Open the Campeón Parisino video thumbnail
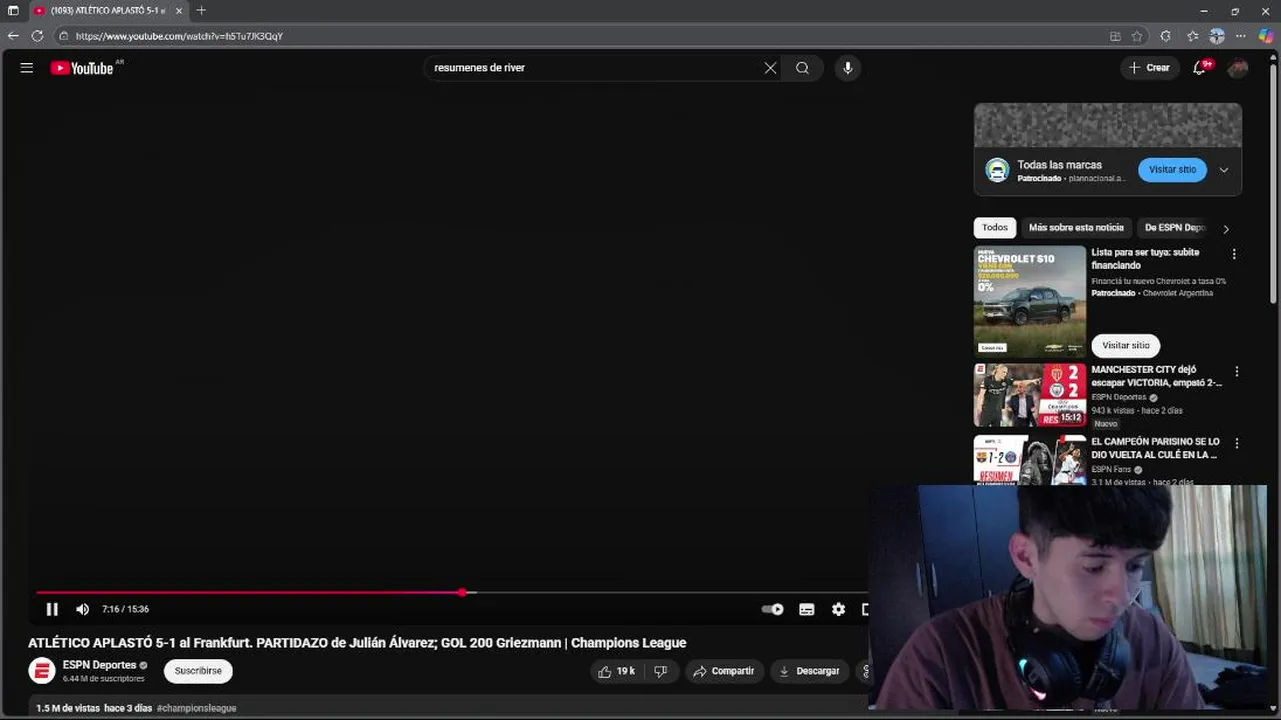Image resolution: width=1281 pixels, height=720 pixels. 1030,460
